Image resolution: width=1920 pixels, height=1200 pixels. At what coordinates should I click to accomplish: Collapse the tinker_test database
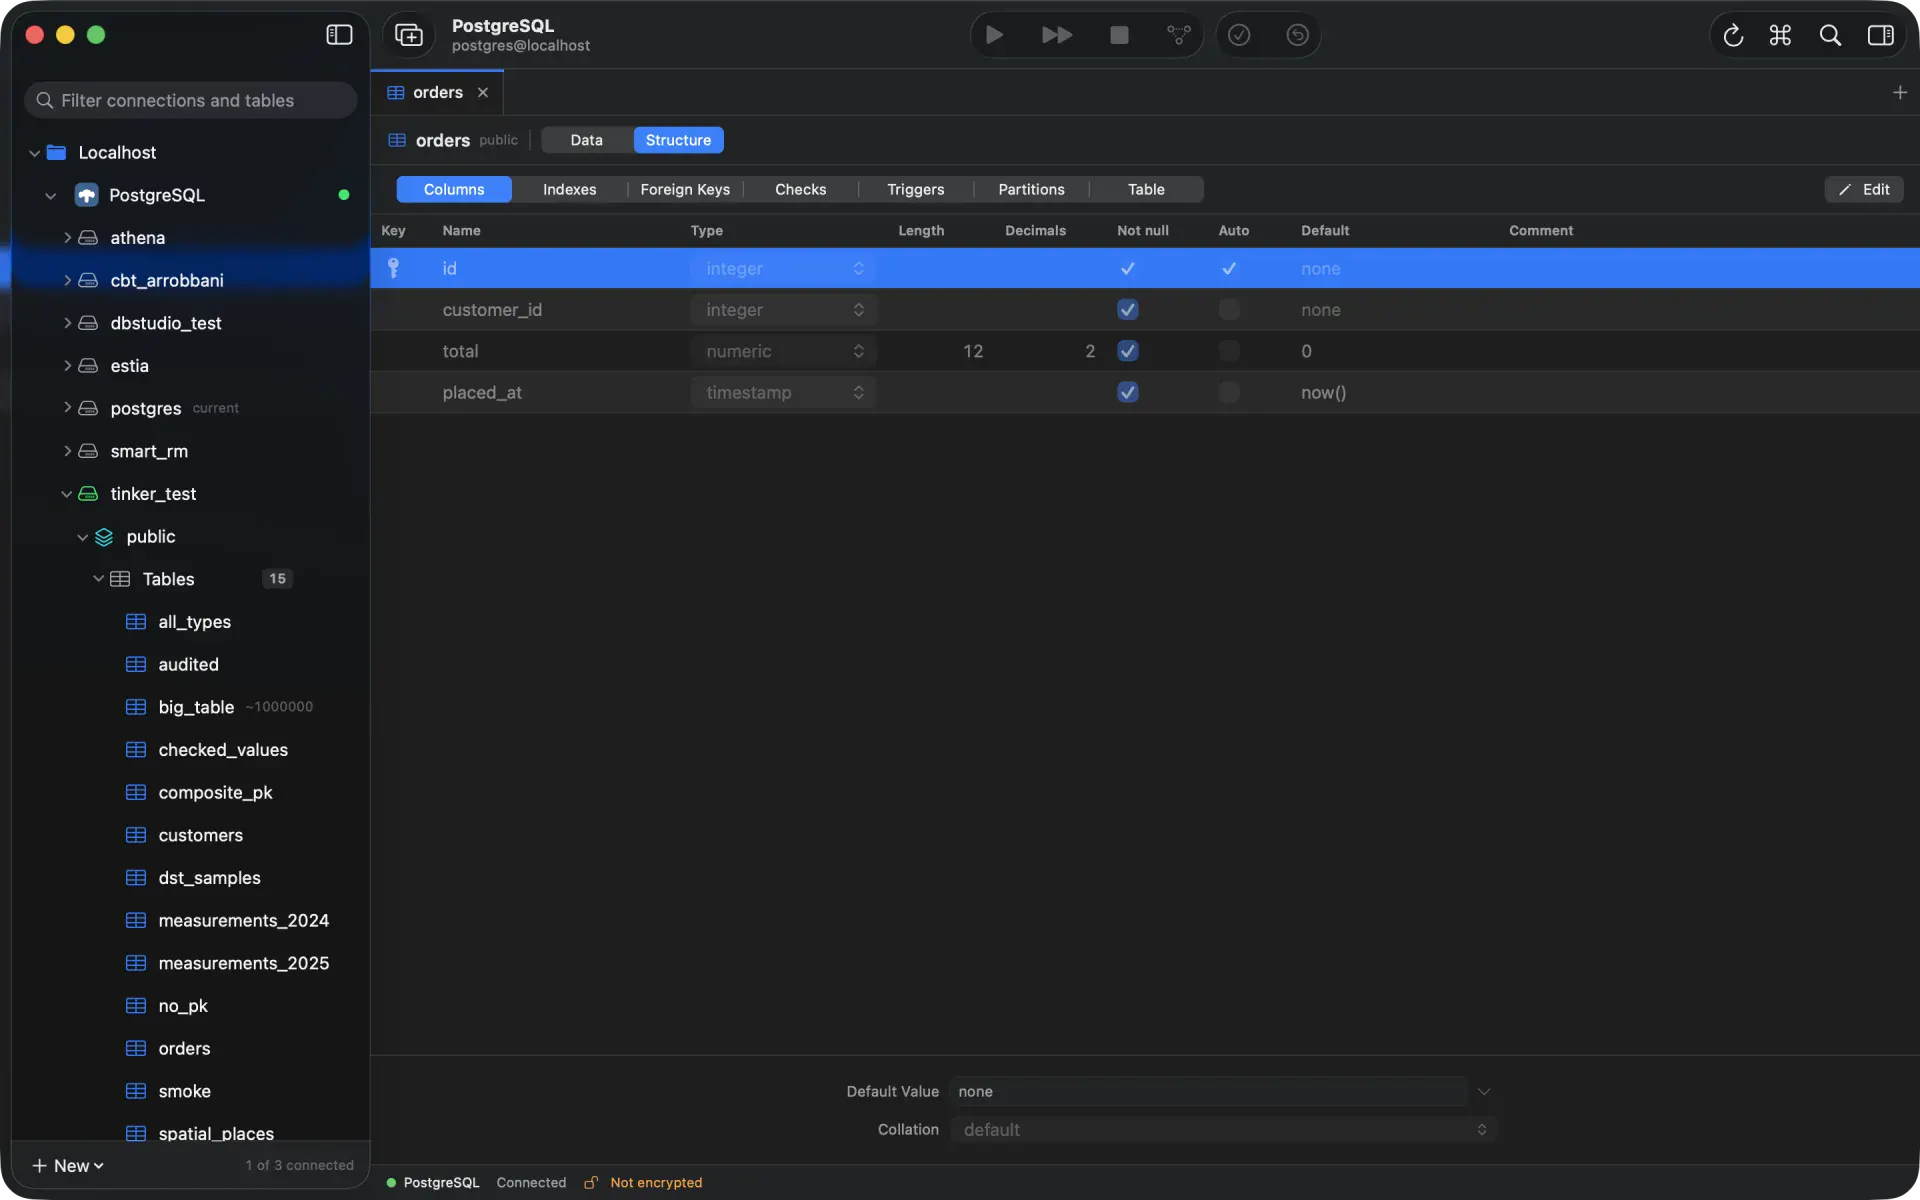point(66,494)
